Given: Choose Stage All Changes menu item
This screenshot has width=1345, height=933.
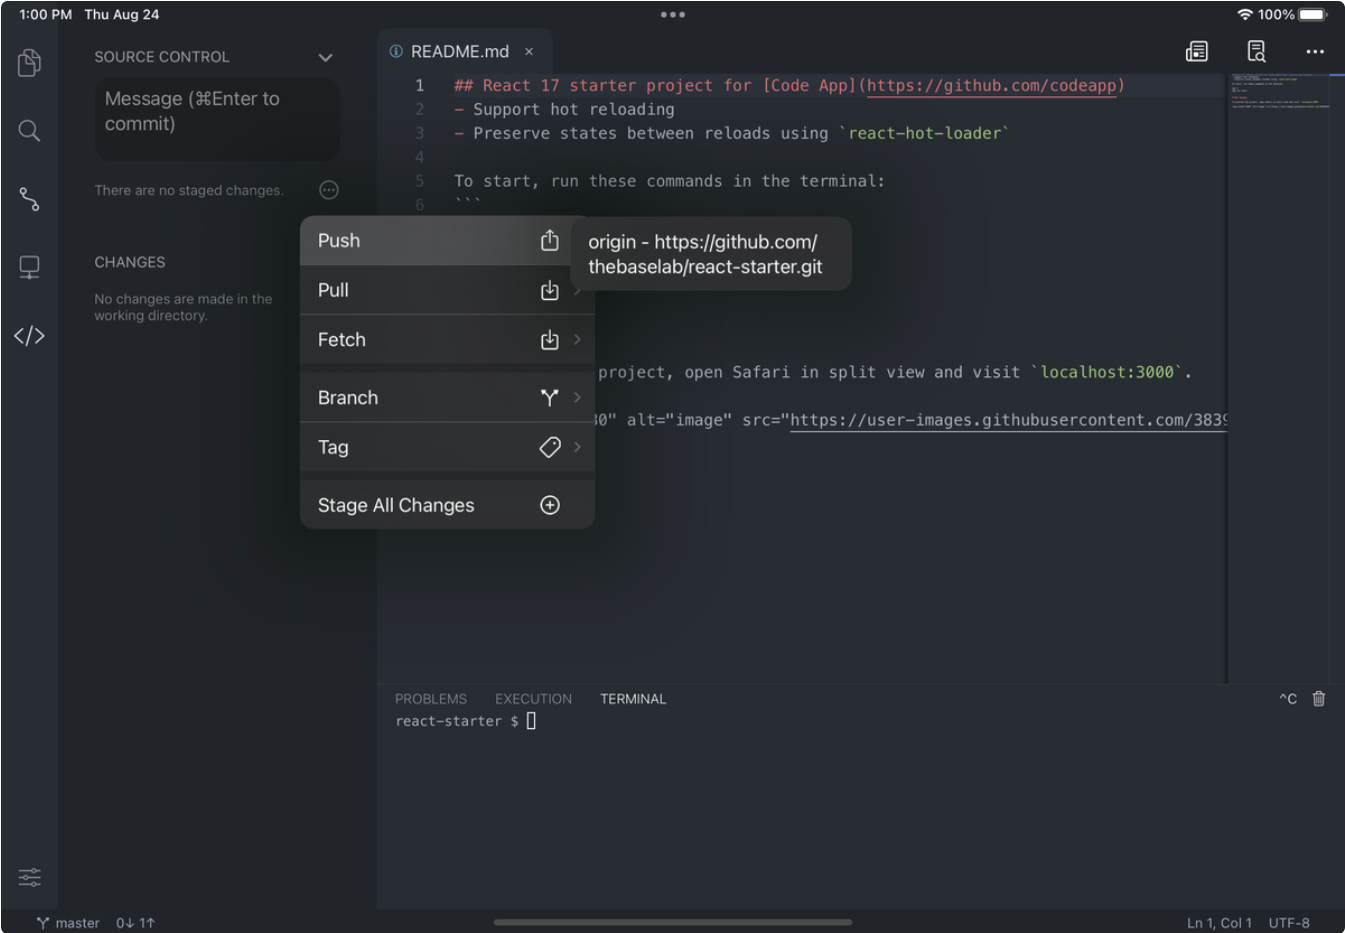Looking at the screenshot, I should 447,505.
